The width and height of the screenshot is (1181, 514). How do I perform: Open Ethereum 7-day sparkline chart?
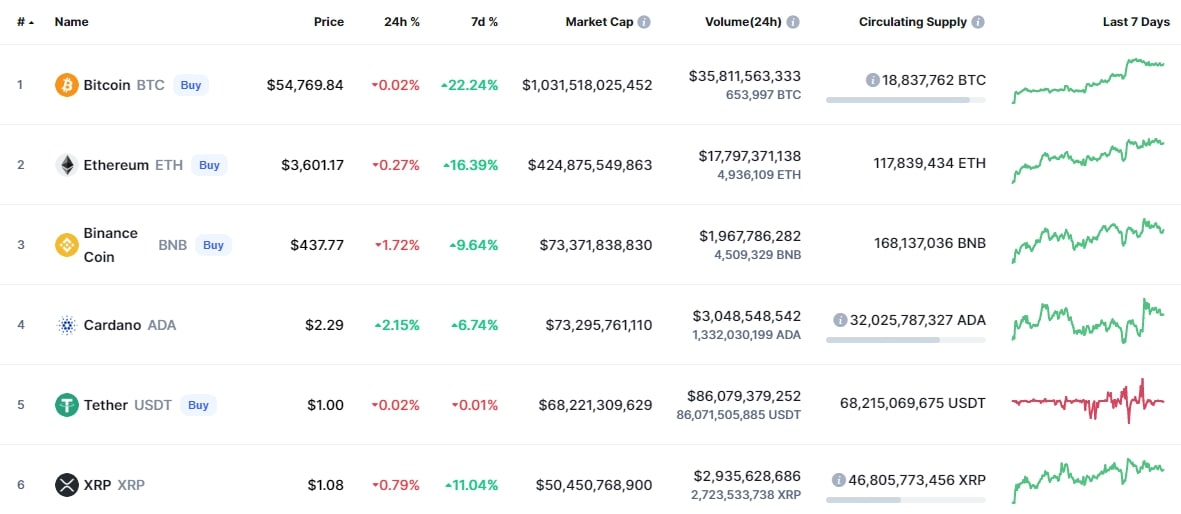1088,161
